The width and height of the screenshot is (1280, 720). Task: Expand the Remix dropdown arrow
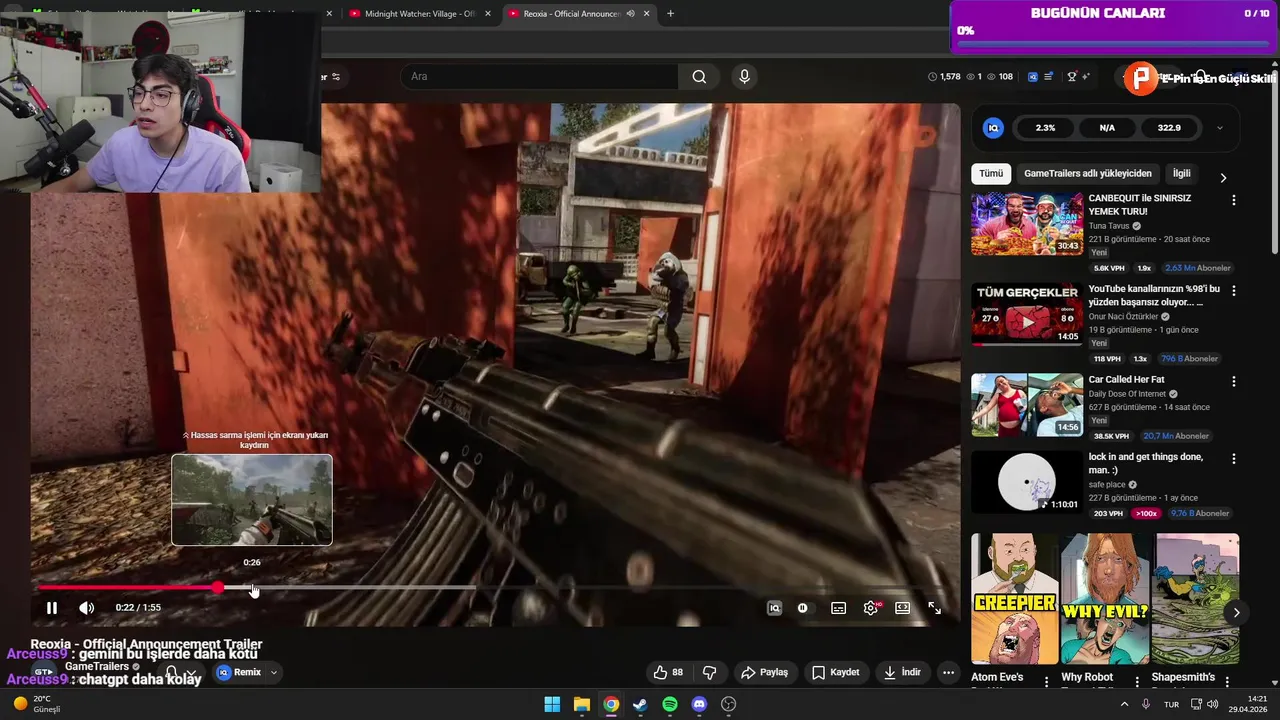(274, 673)
